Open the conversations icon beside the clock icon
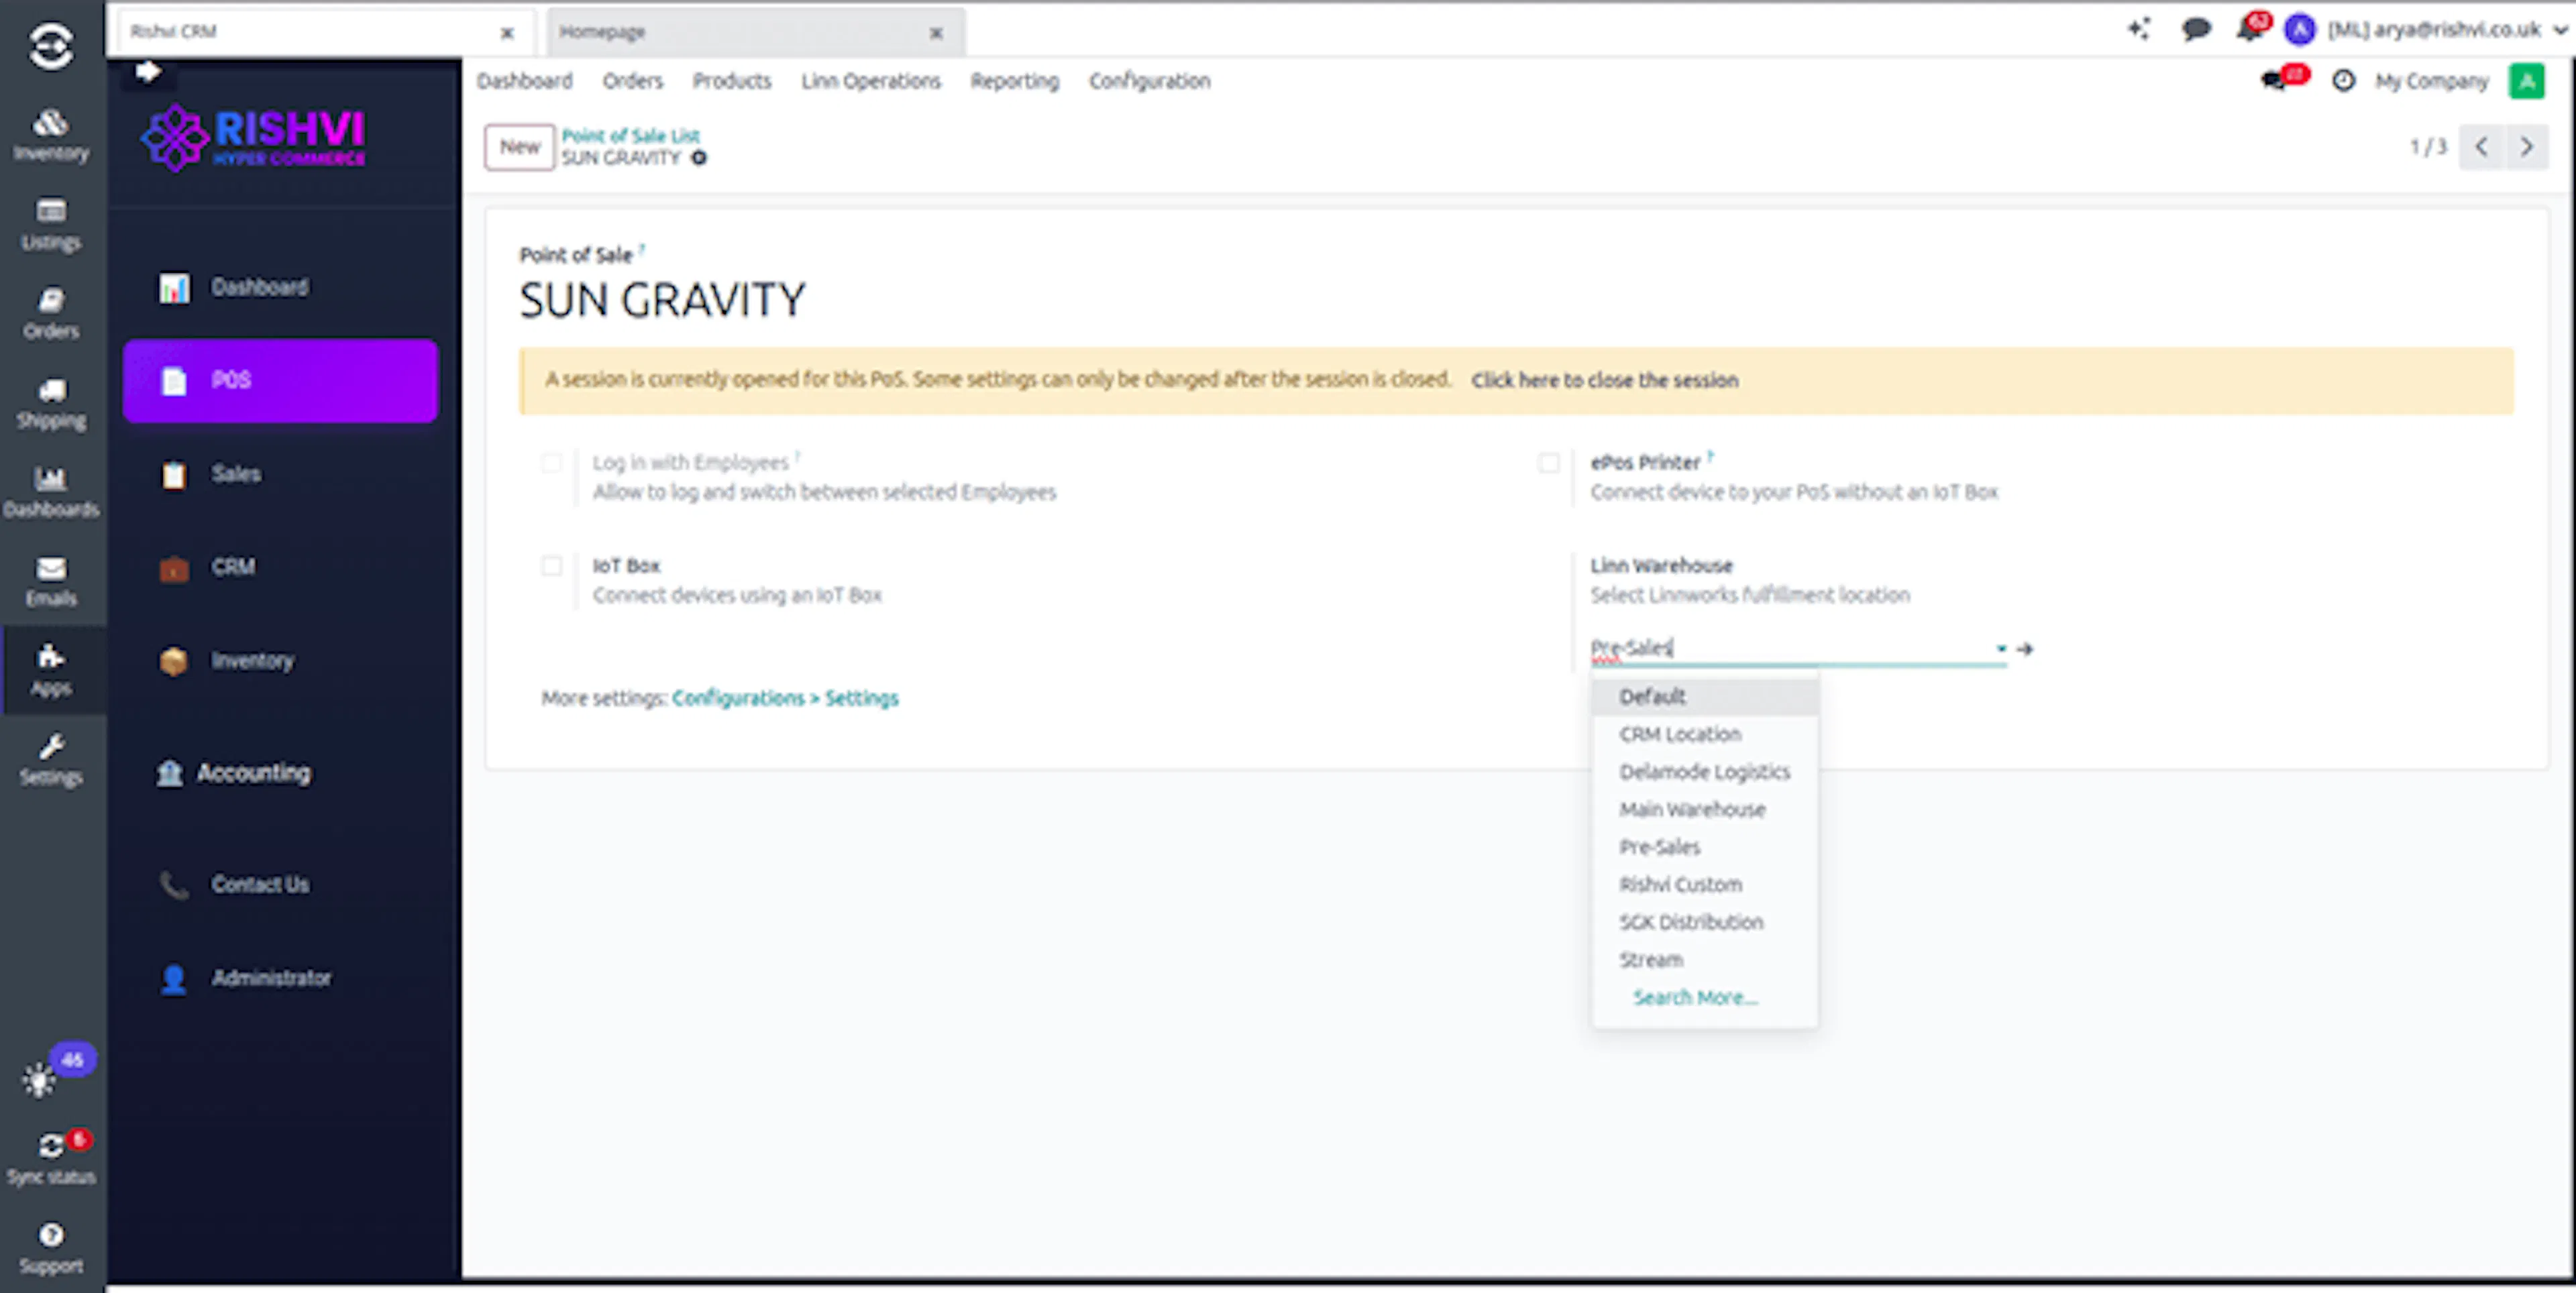2576x1293 pixels. pos(2274,80)
